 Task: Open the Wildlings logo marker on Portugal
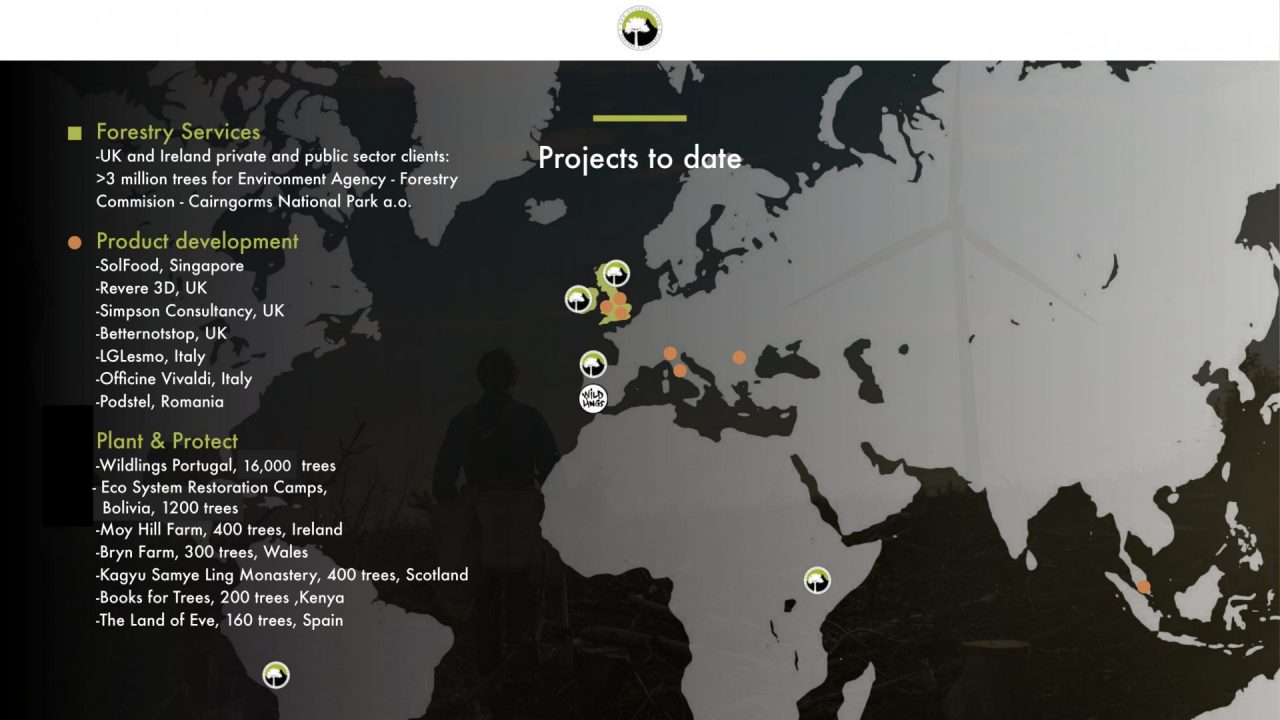pos(593,399)
